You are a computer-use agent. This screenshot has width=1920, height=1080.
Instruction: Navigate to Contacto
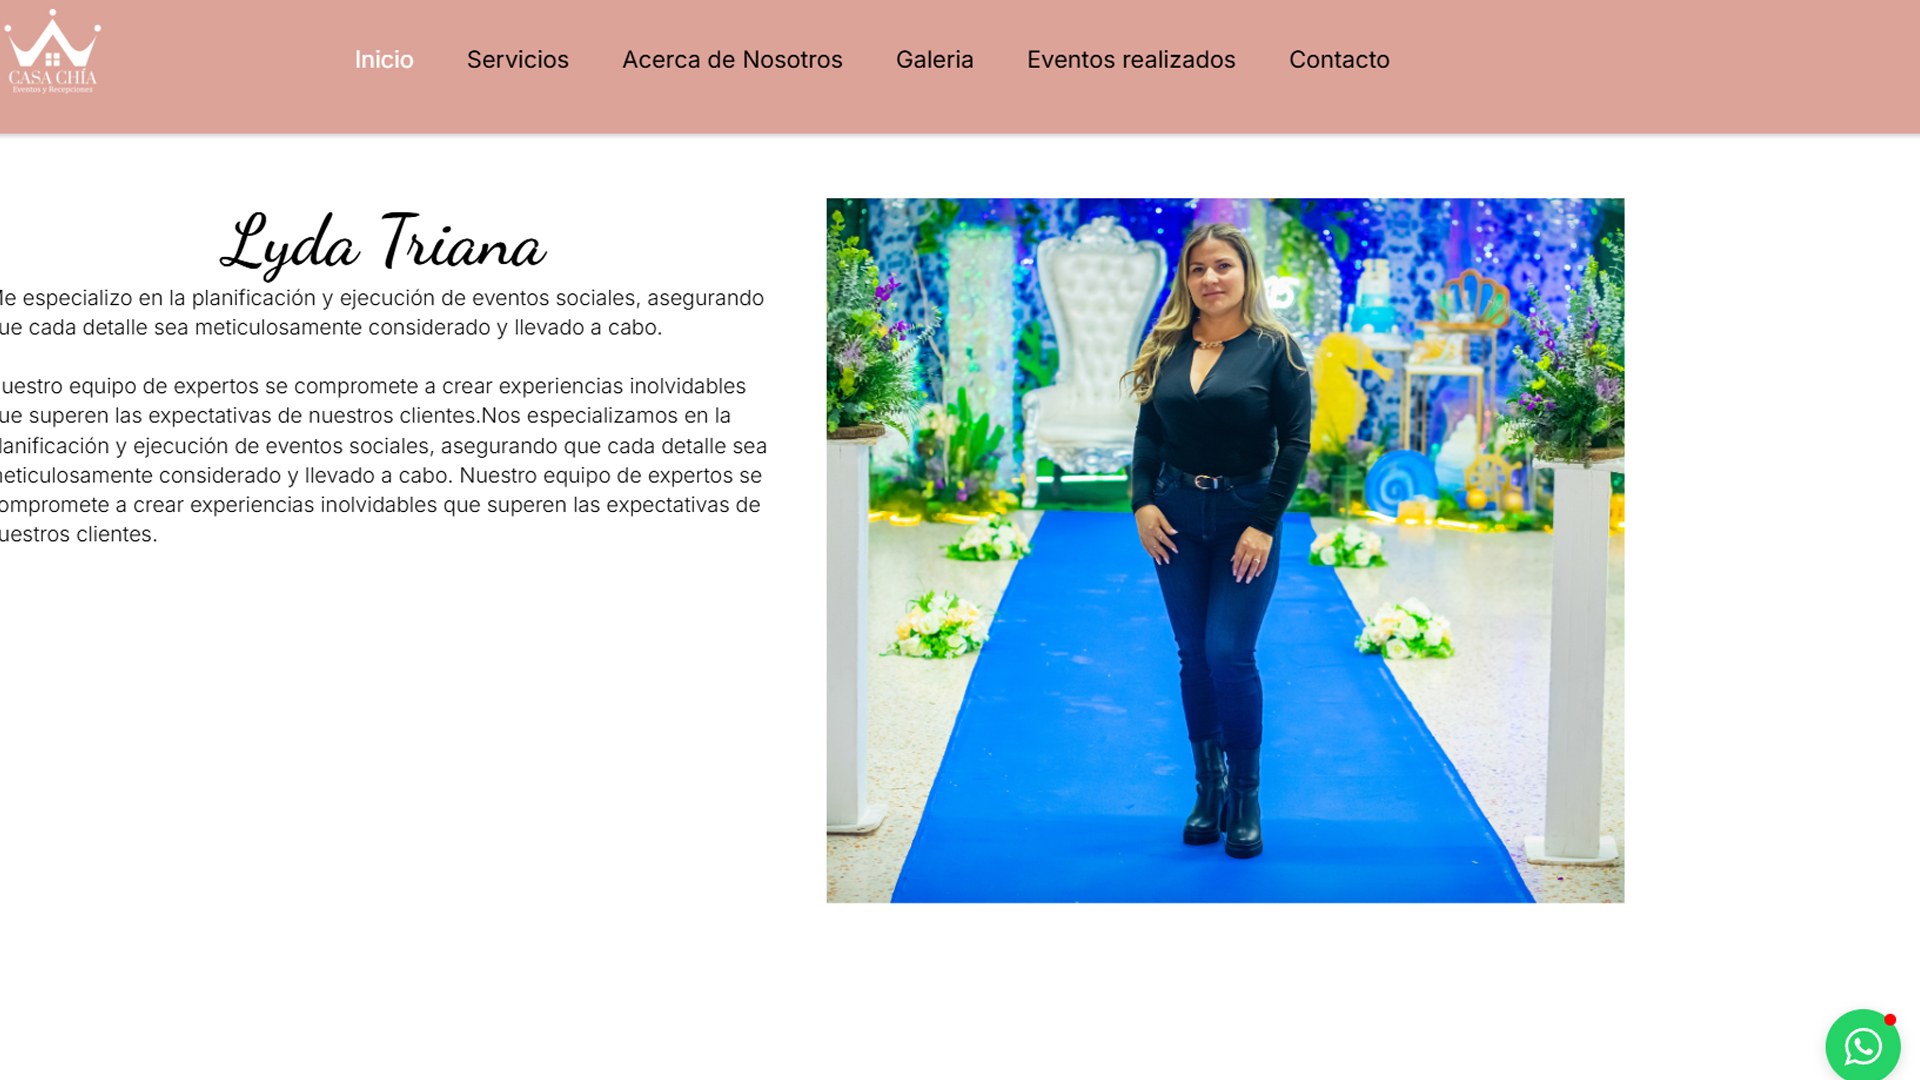[1339, 60]
